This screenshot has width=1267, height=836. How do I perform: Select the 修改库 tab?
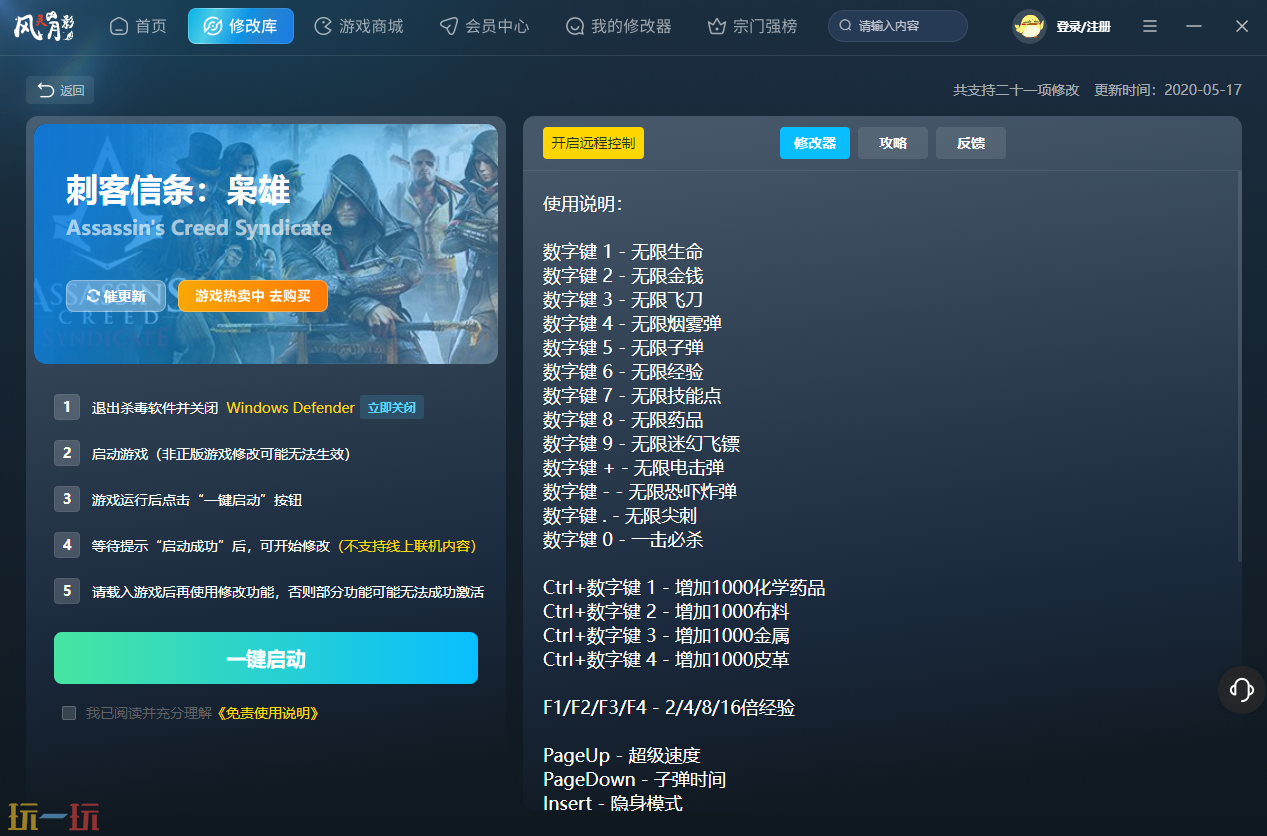coord(241,26)
